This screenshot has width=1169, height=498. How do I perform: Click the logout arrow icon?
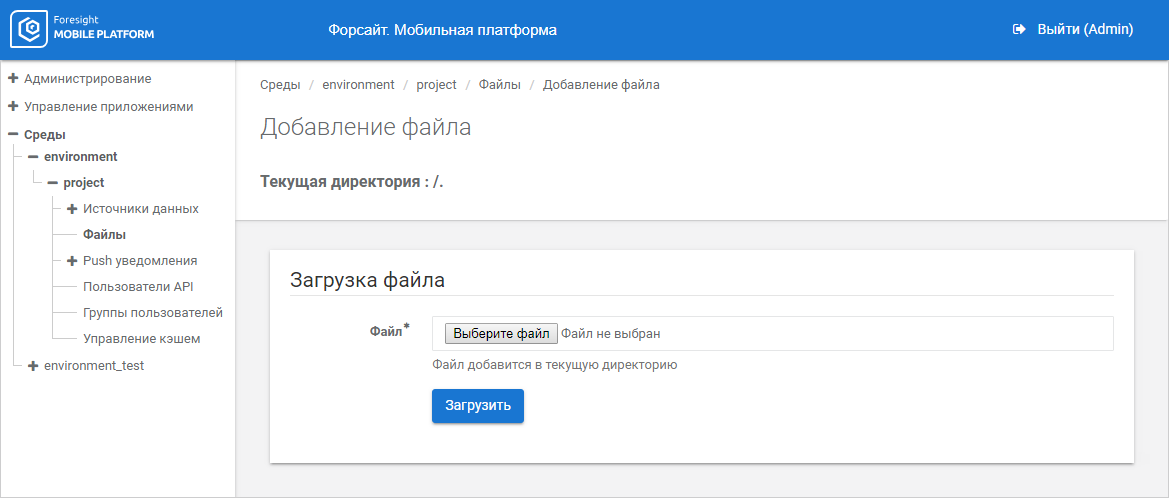coord(1019,30)
